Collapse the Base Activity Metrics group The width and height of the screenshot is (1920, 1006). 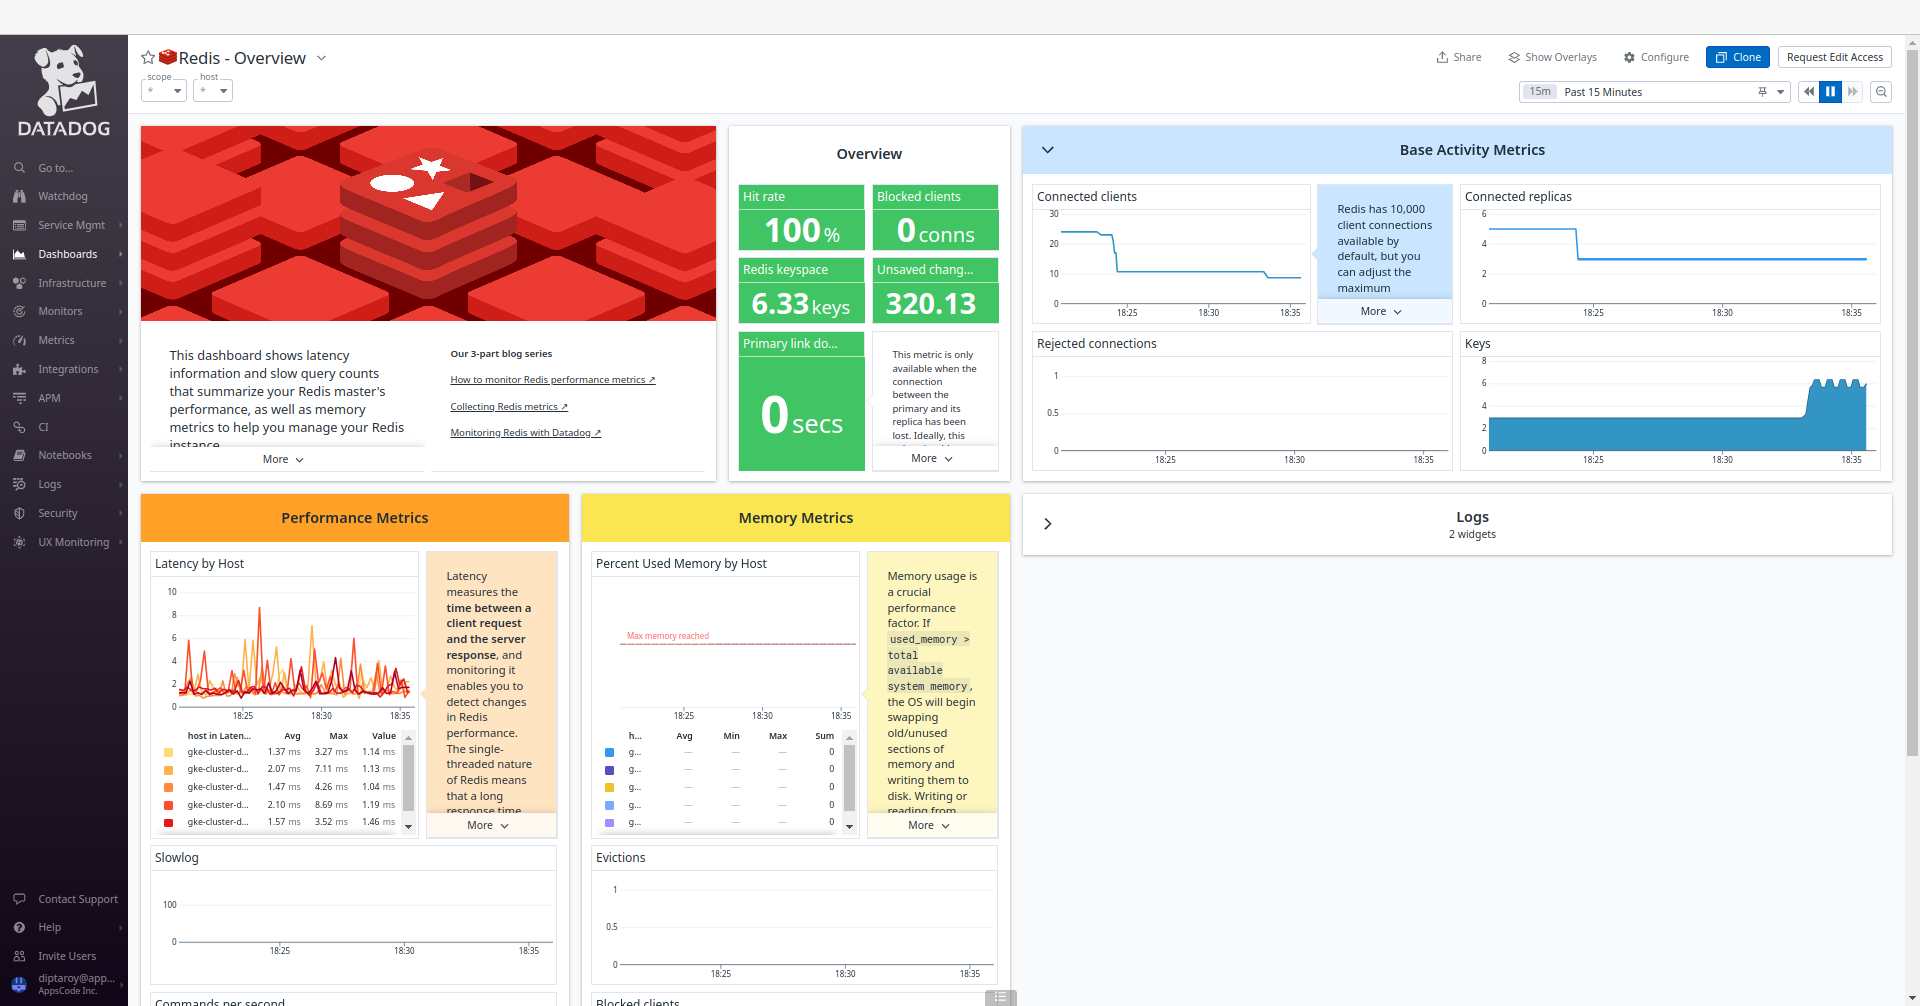(1048, 150)
